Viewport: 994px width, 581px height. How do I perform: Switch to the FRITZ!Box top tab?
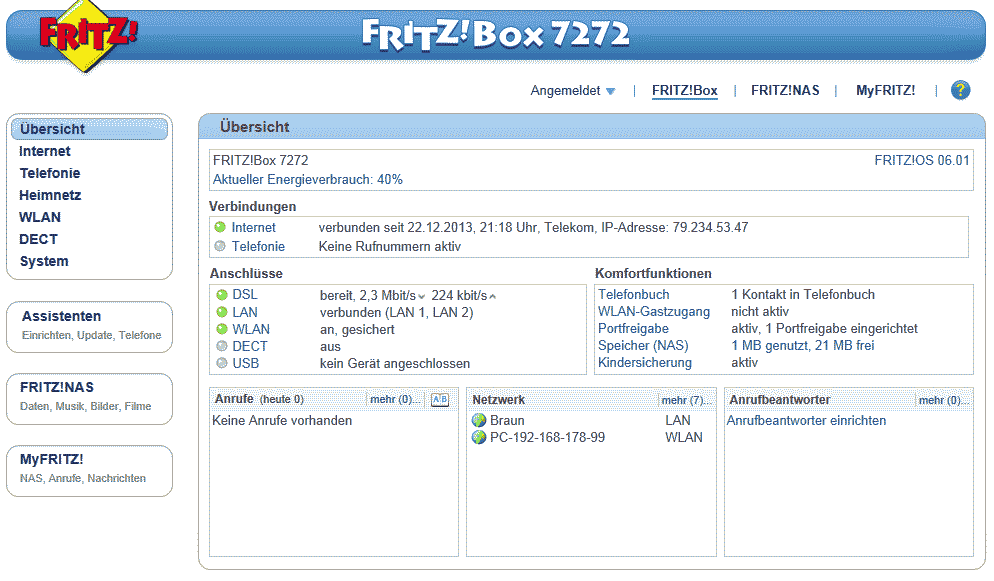point(685,91)
